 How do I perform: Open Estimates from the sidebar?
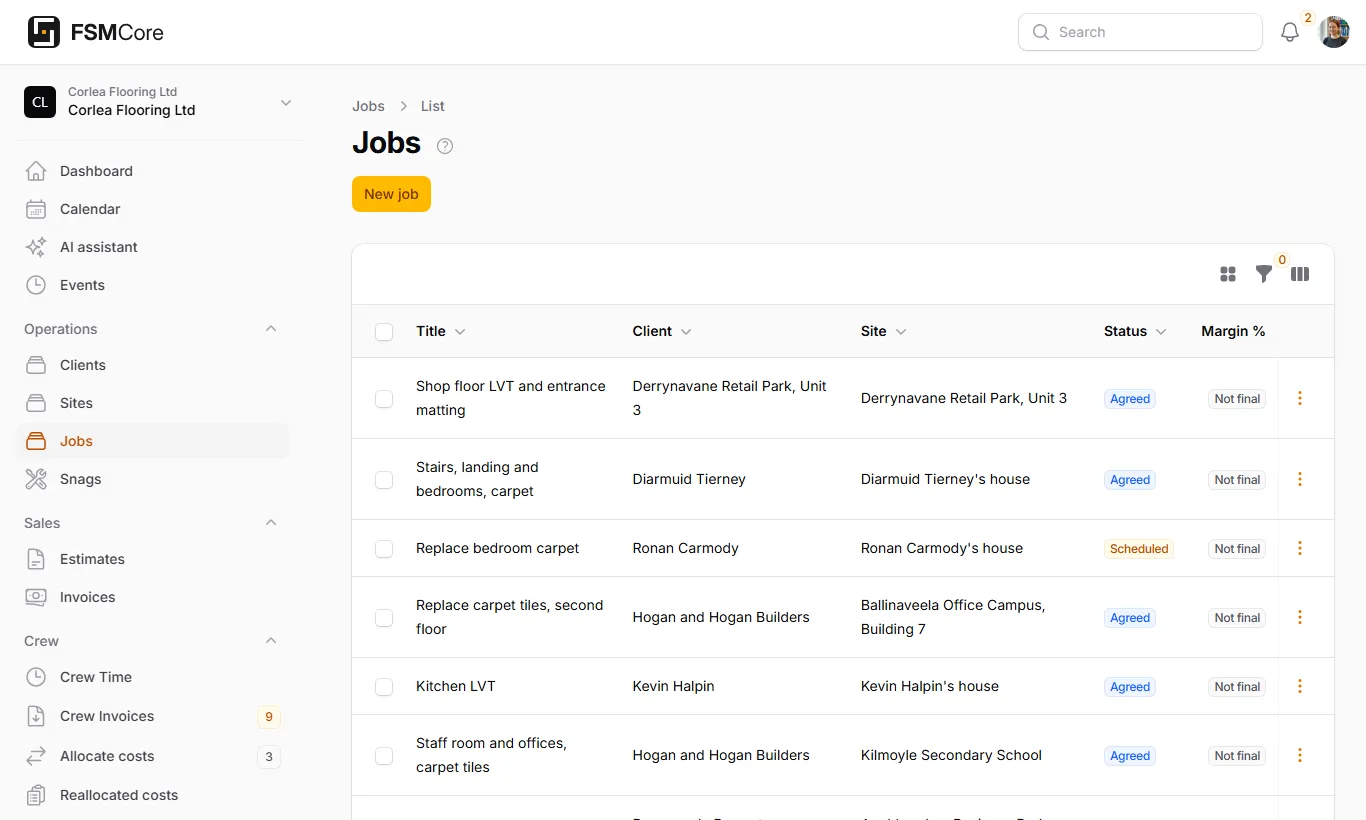click(x=152, y=559)
